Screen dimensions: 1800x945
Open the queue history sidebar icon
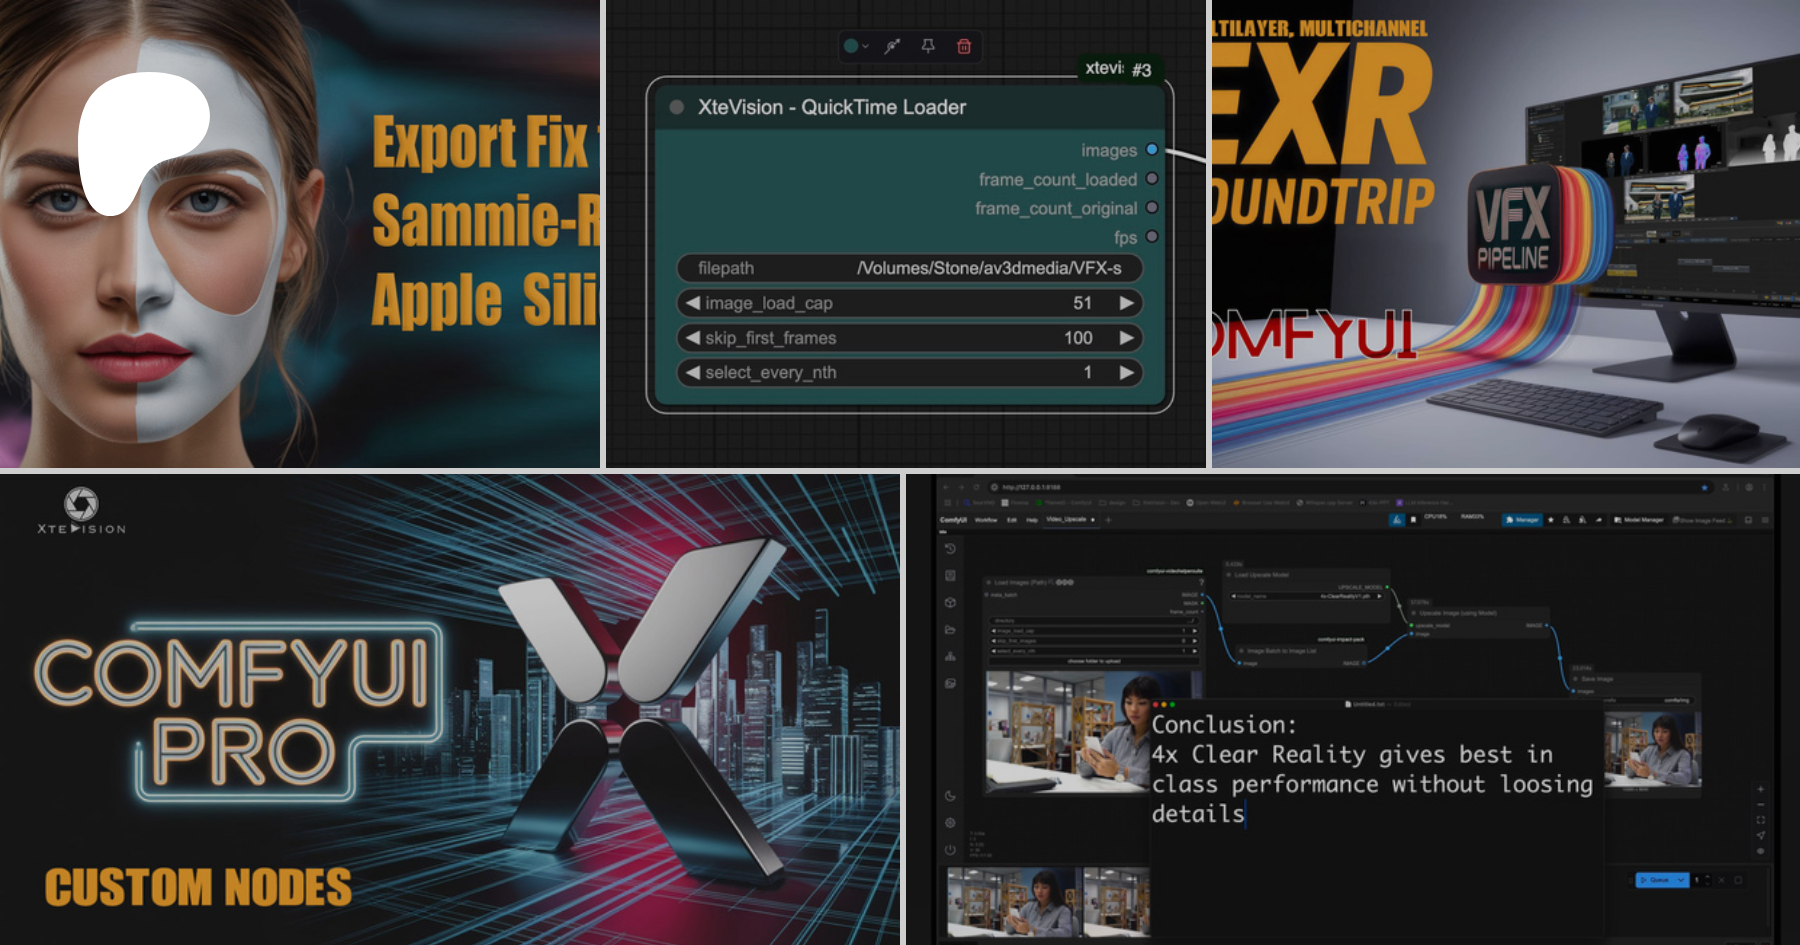point(950,549)
